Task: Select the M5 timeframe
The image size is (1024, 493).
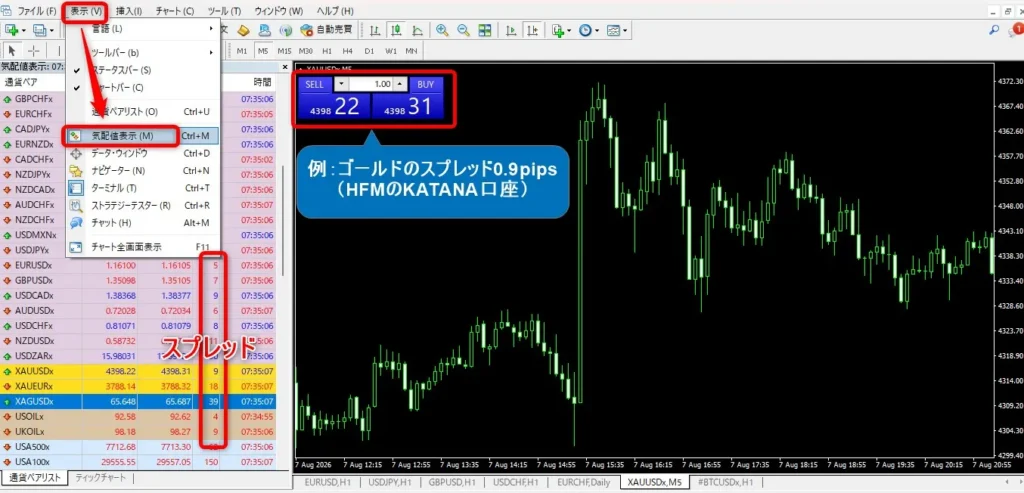Action: point(263,51)
